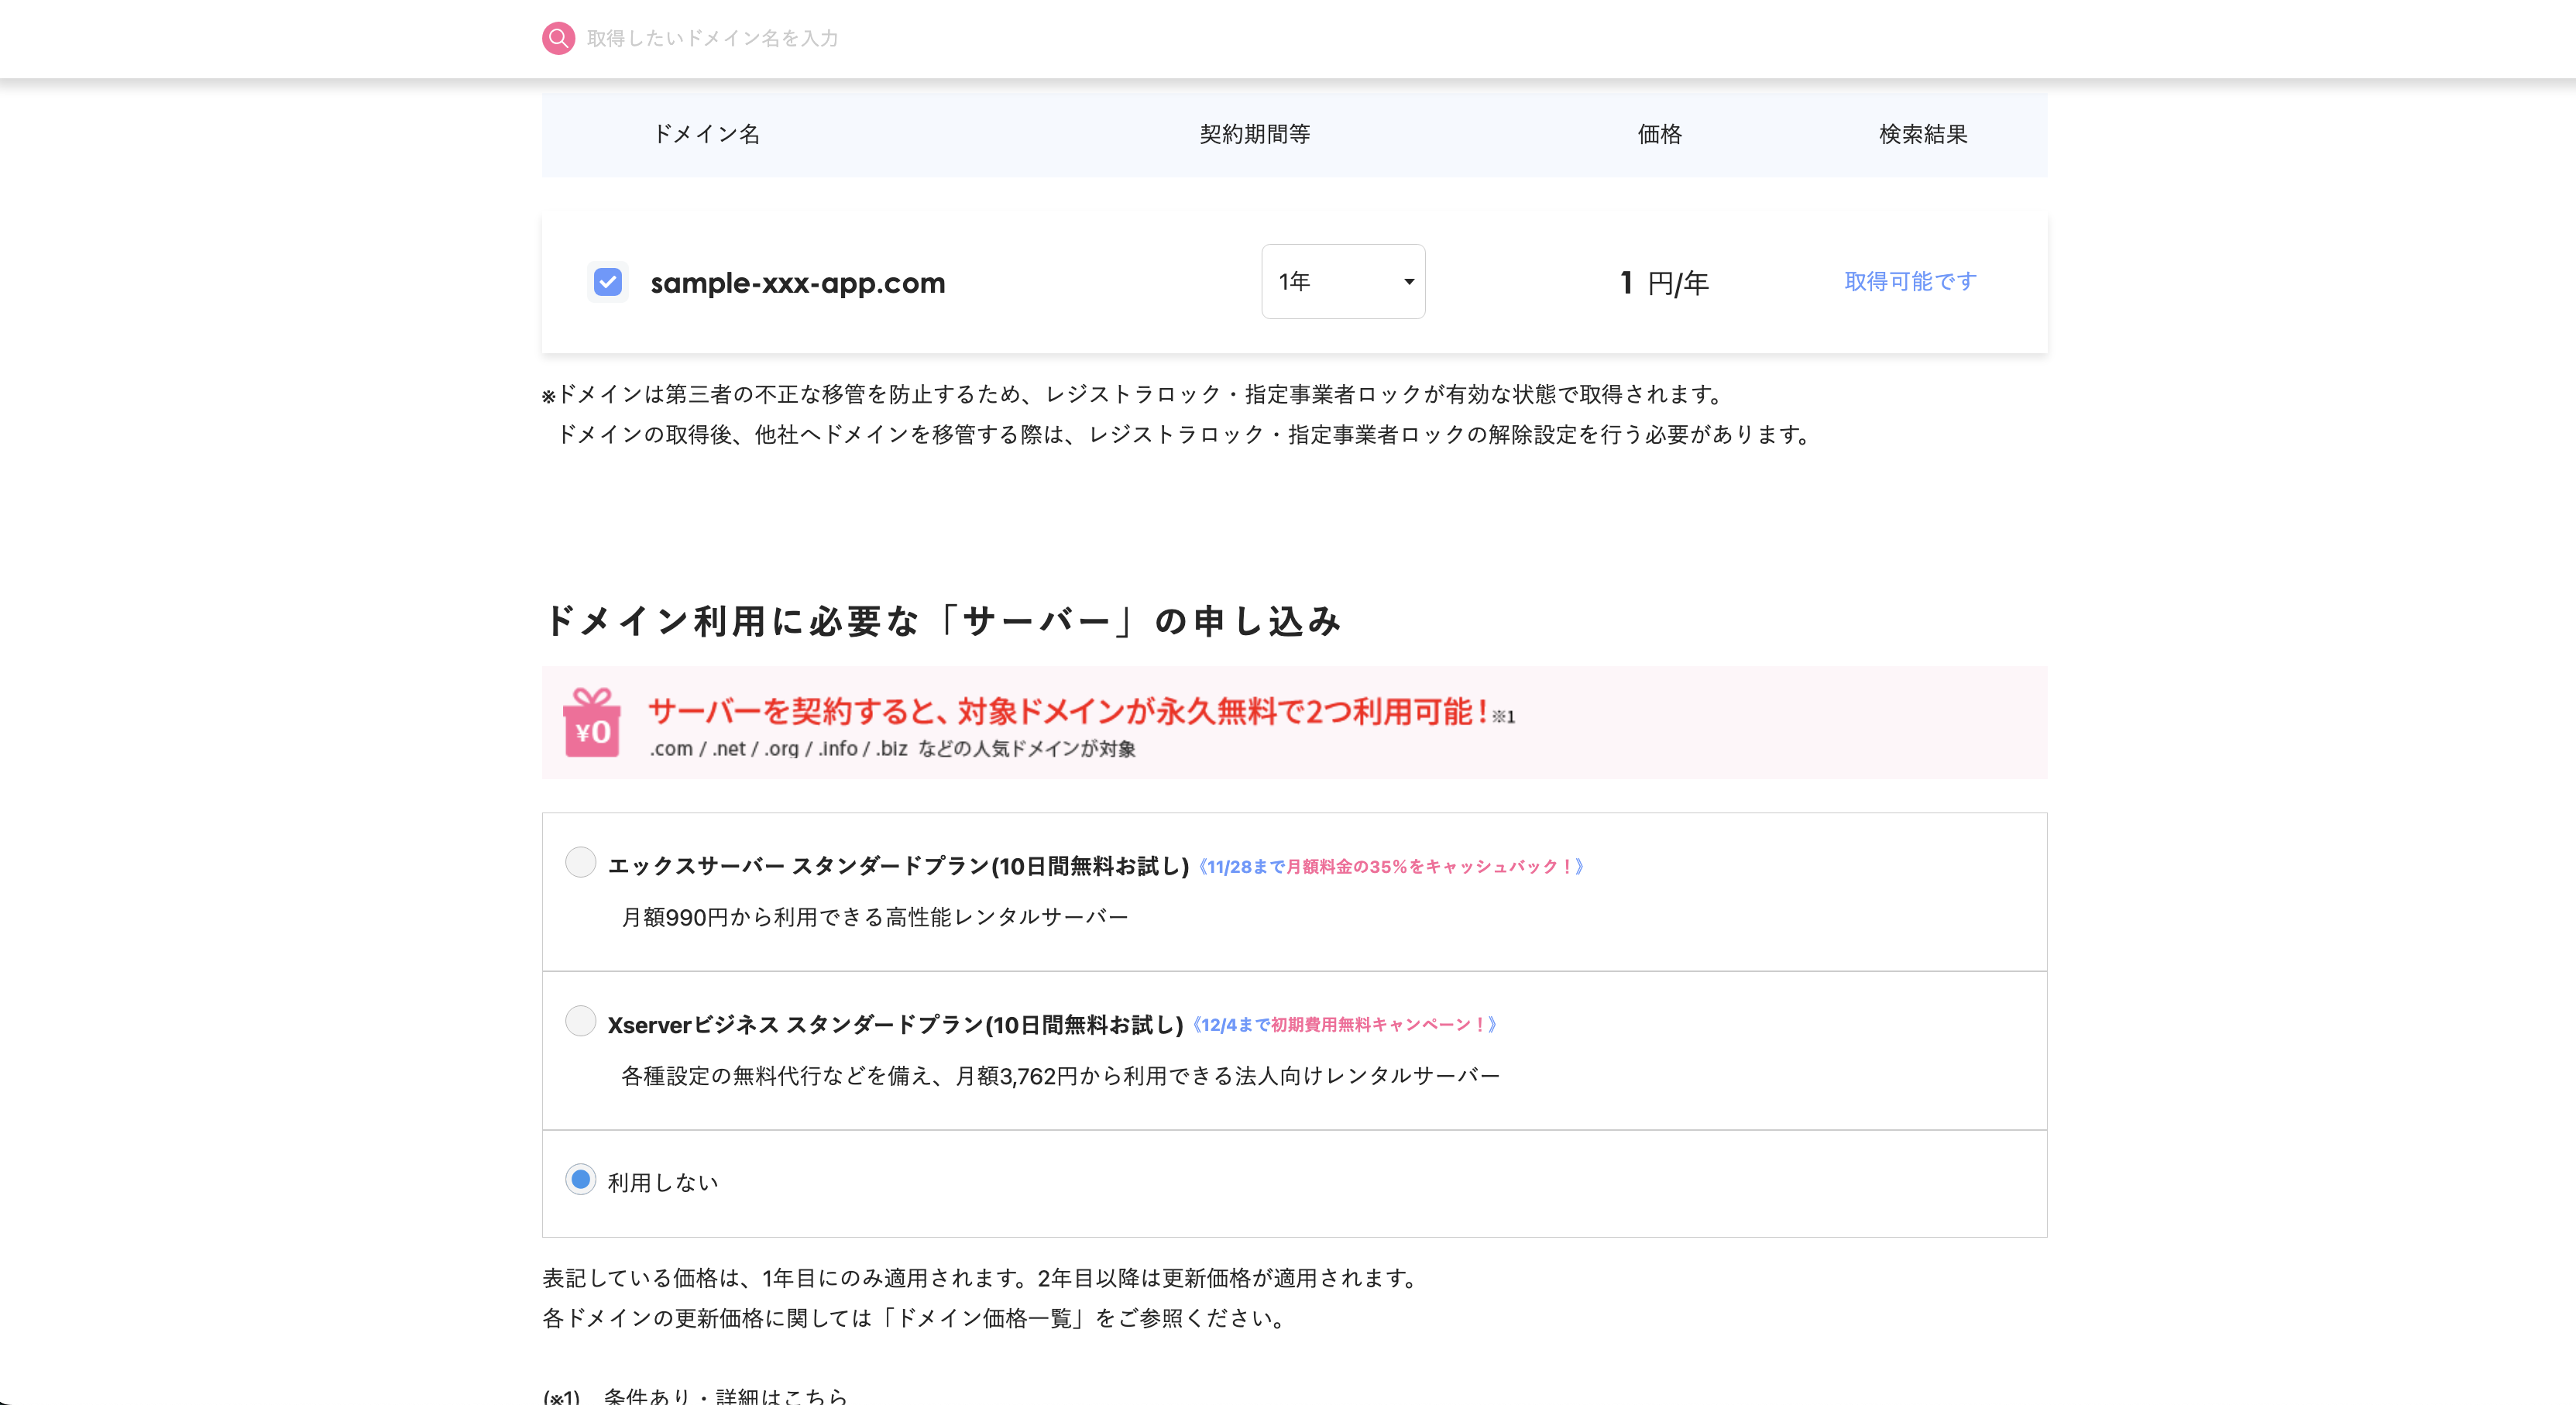Select the 利用しない option
Viewport: 2576px width, 1405px height.
pos(581,1181)
